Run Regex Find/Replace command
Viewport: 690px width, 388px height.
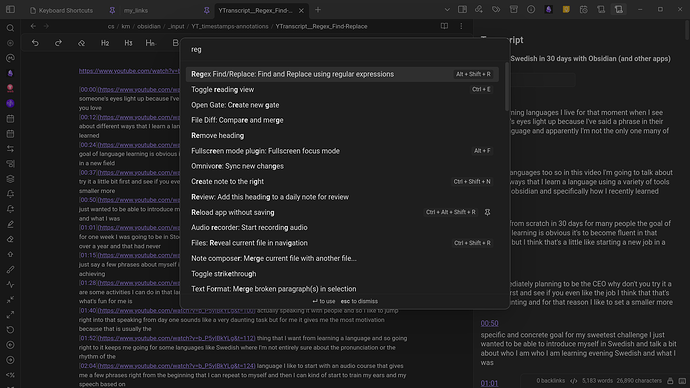click(x=342, y=74)
